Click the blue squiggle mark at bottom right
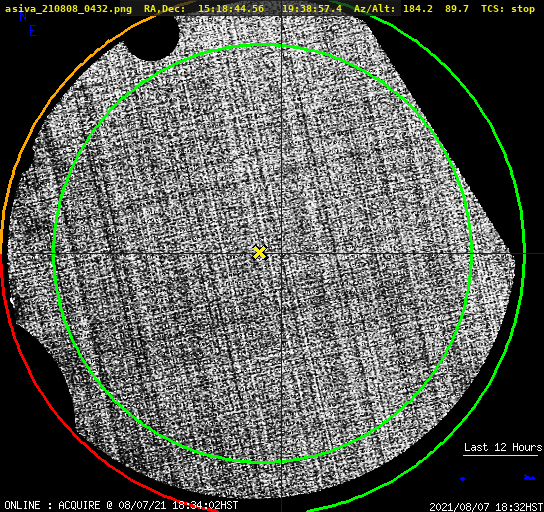Image resolution: width=544 pixels, height=512 pixels. click(x=529, y=478)
